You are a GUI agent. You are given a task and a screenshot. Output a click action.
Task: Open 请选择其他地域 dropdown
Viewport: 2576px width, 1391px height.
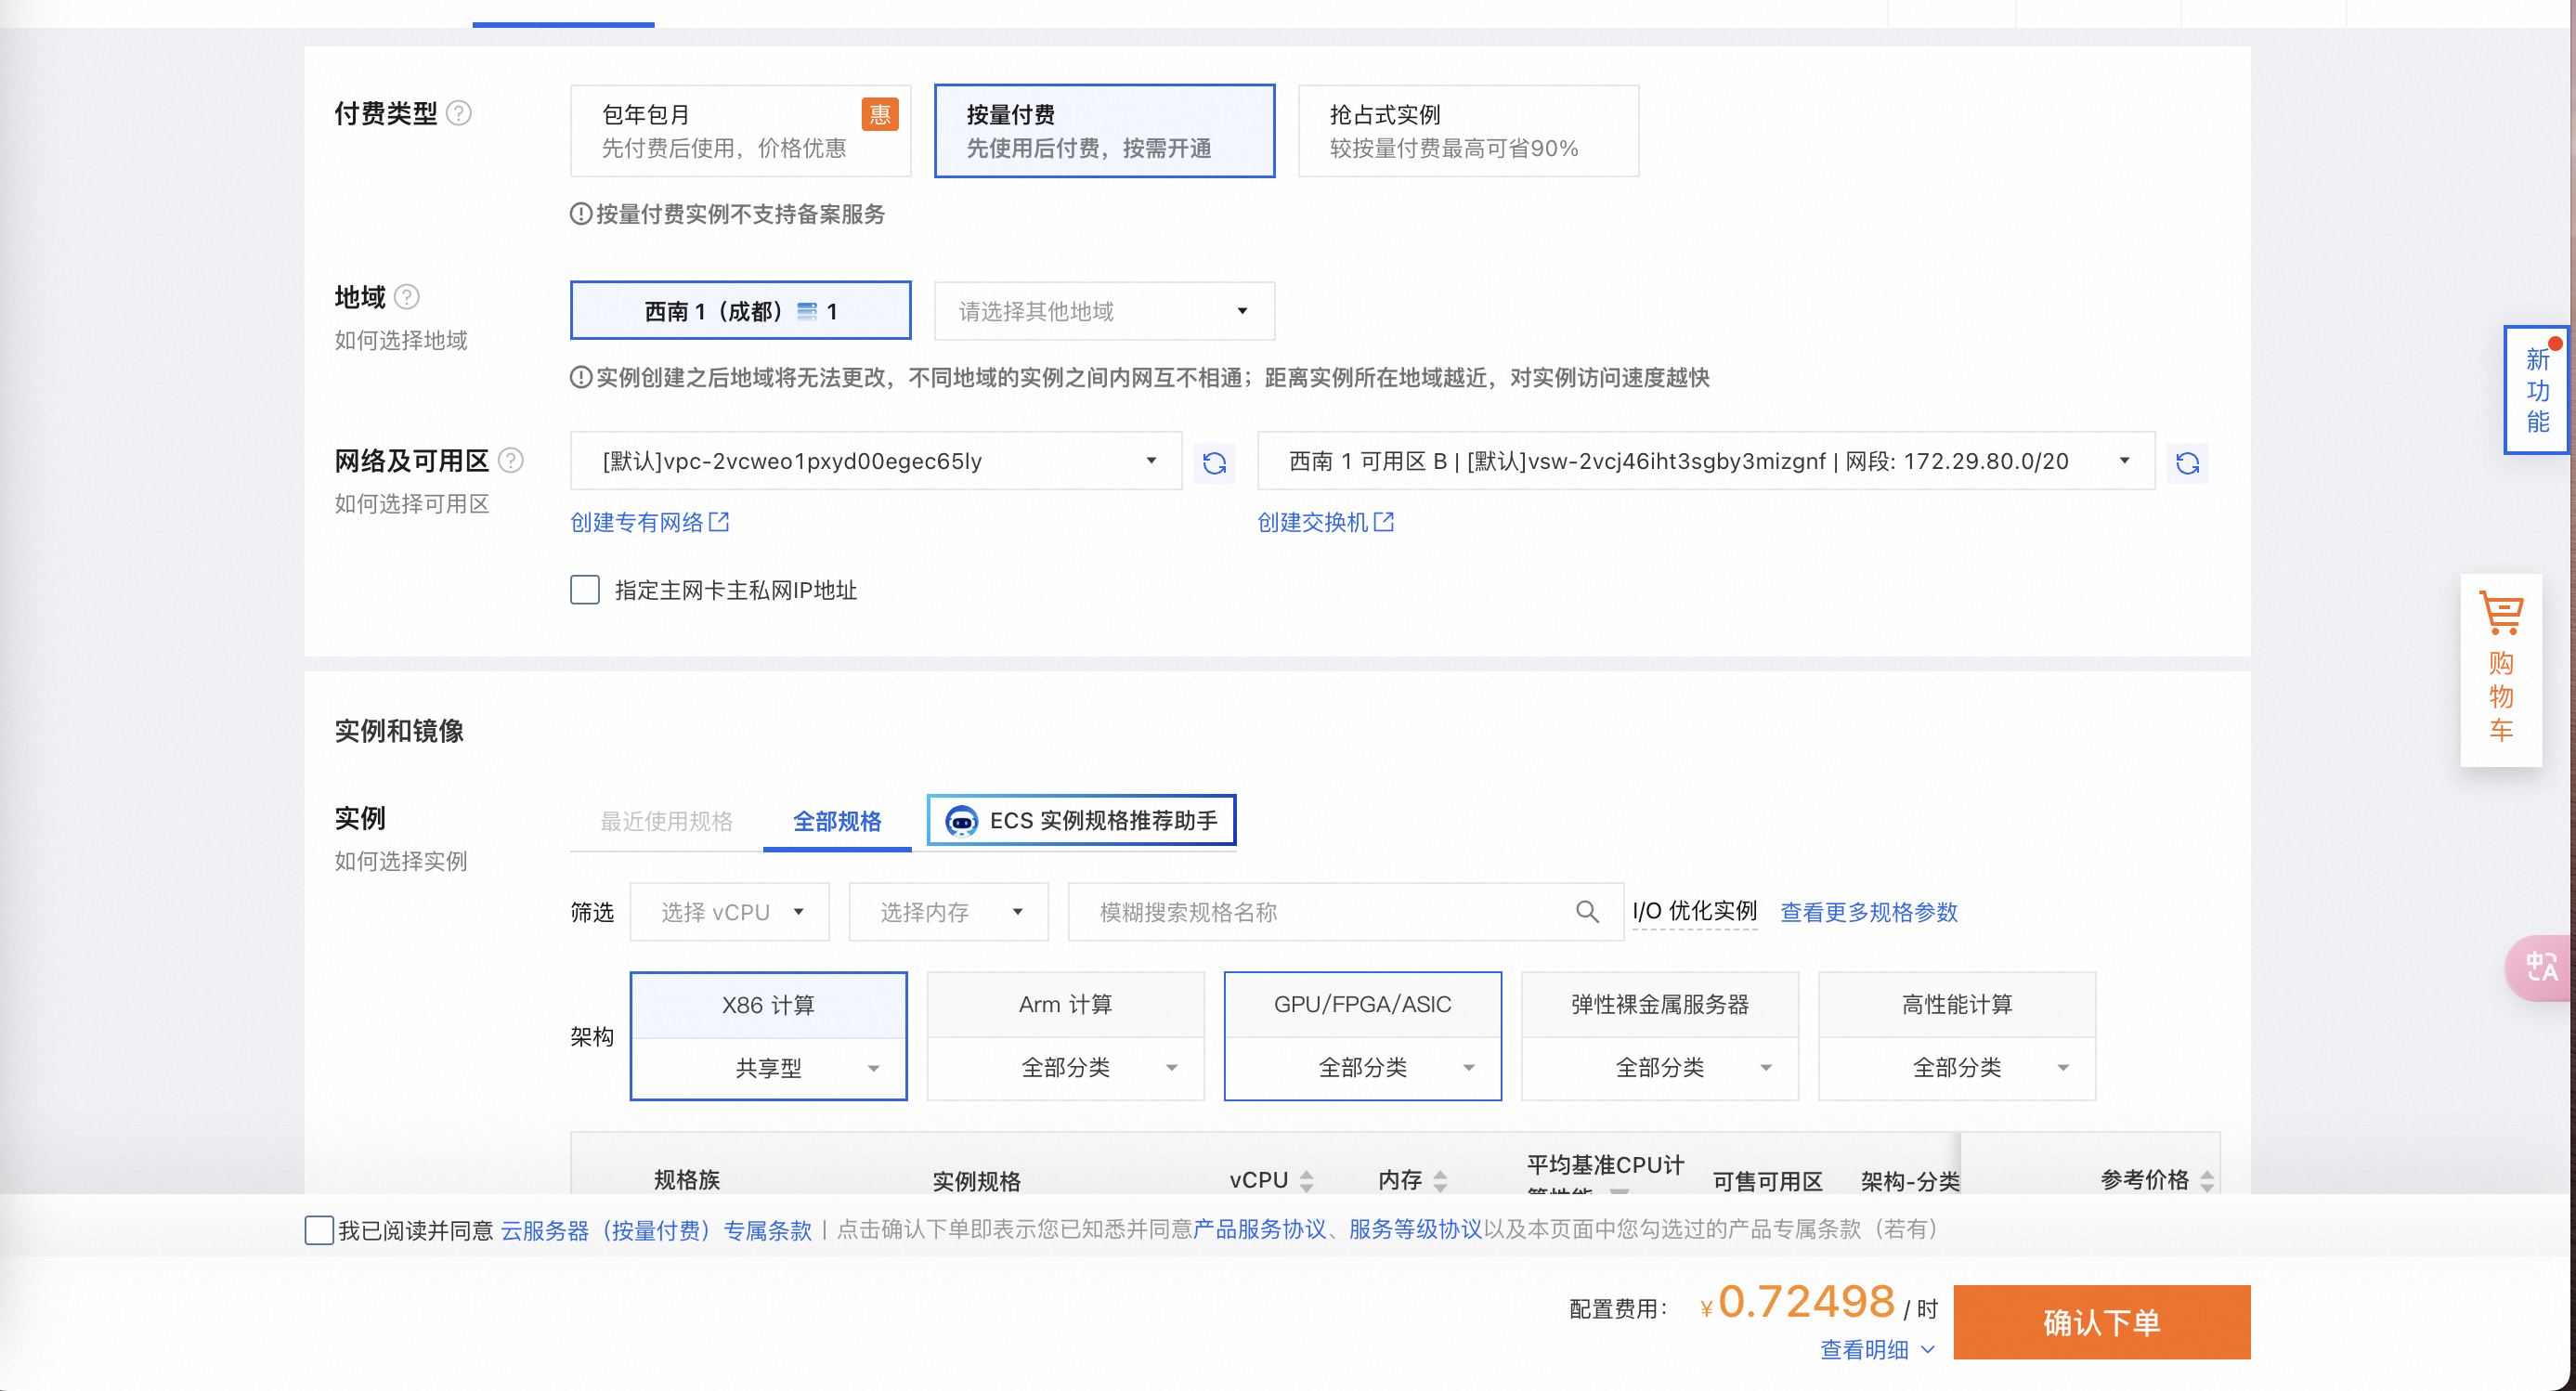pyautogui.click(x=1104, y=311)
